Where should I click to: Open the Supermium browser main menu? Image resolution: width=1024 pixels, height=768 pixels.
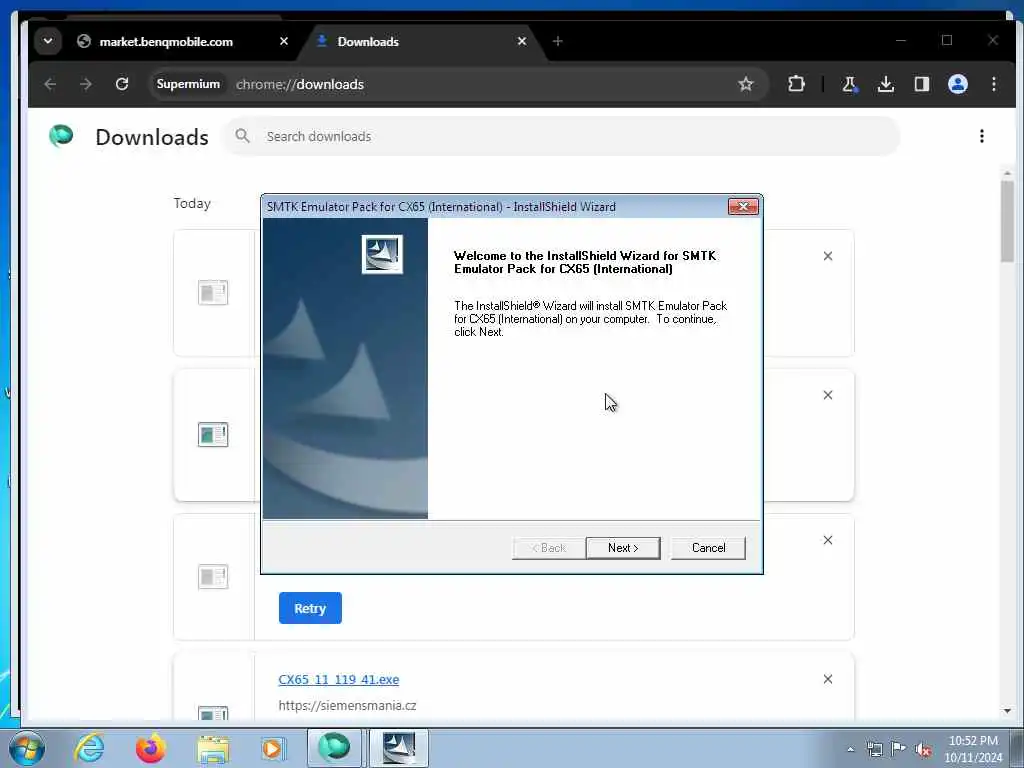(993, 84)
